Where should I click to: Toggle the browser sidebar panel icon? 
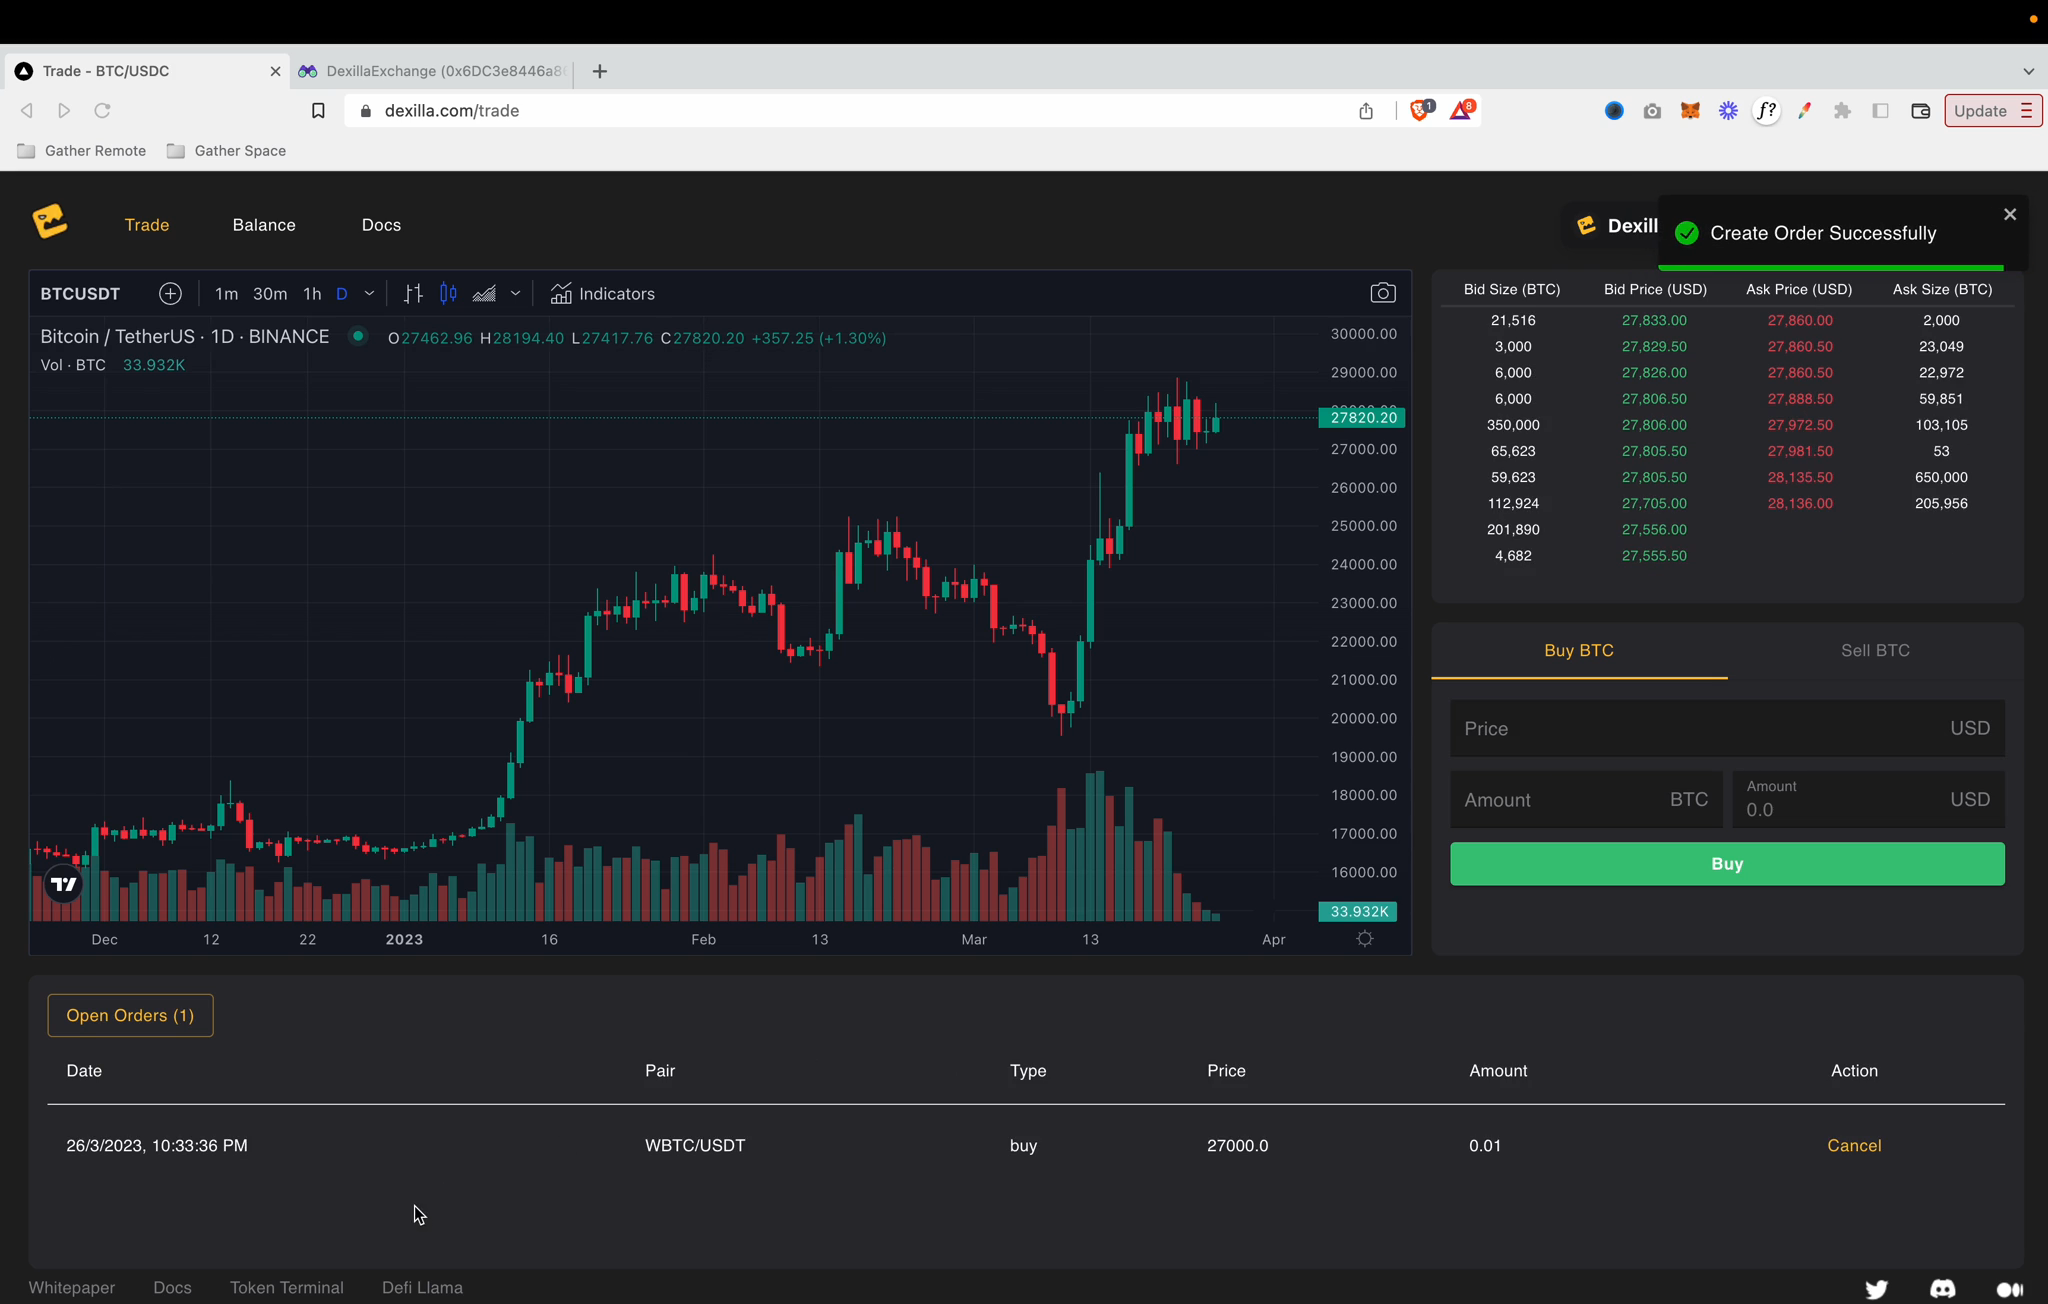coord(1880,111)
